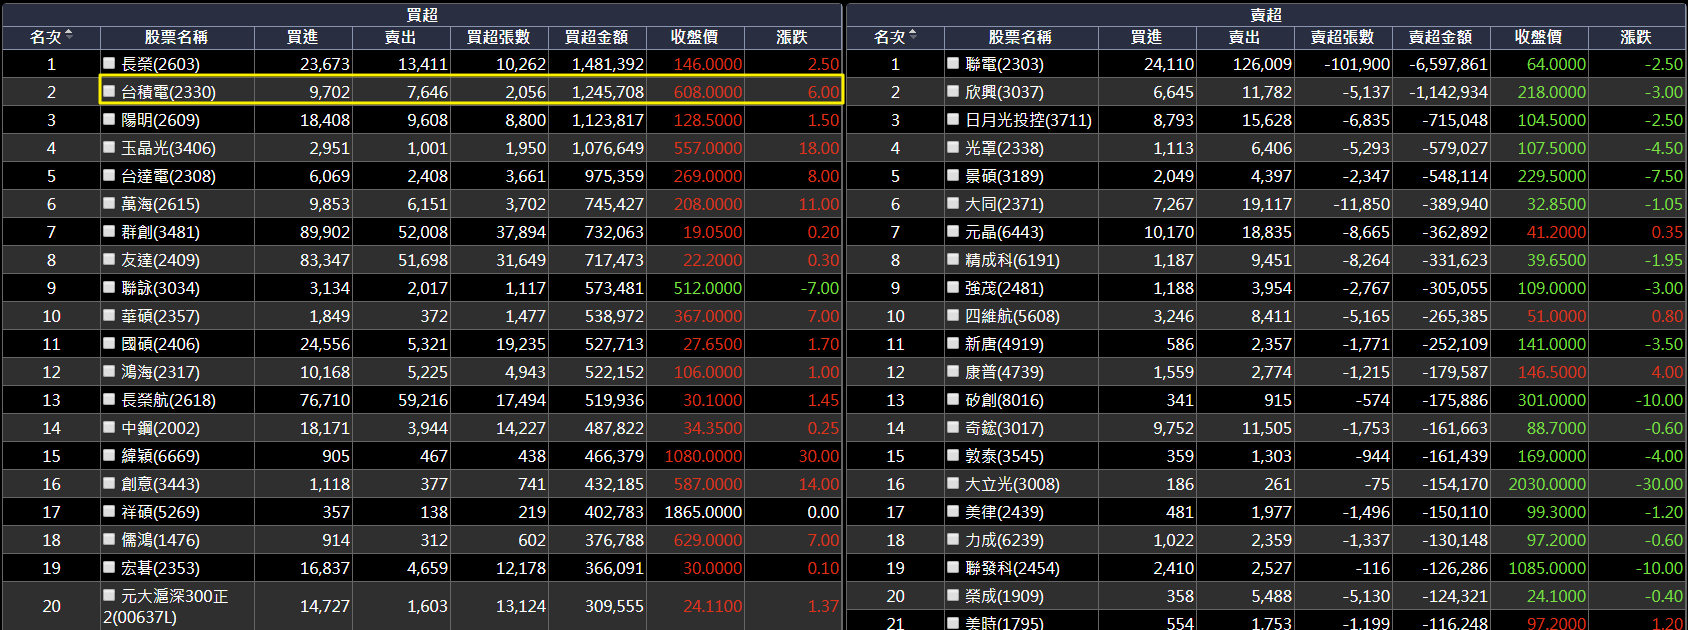Open stock 奇鋐(3017)
The height and width of the screenshot is (630, 1688).
coord(1004,428)
